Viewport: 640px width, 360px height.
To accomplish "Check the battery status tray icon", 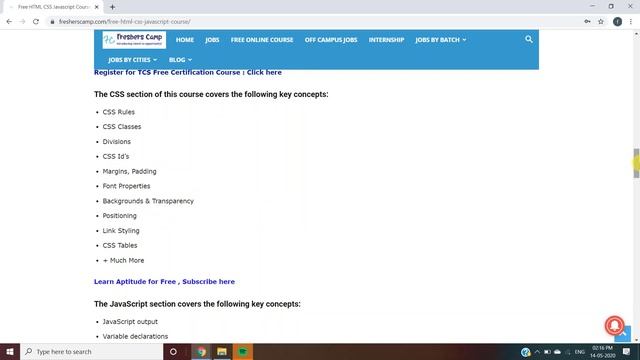I will point(547,352).
